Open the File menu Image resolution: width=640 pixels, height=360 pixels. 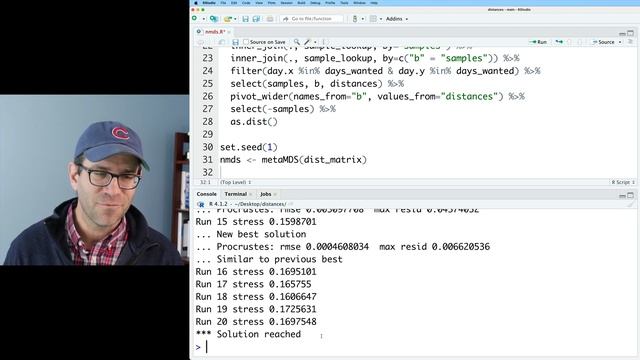(x=223, y=3)
